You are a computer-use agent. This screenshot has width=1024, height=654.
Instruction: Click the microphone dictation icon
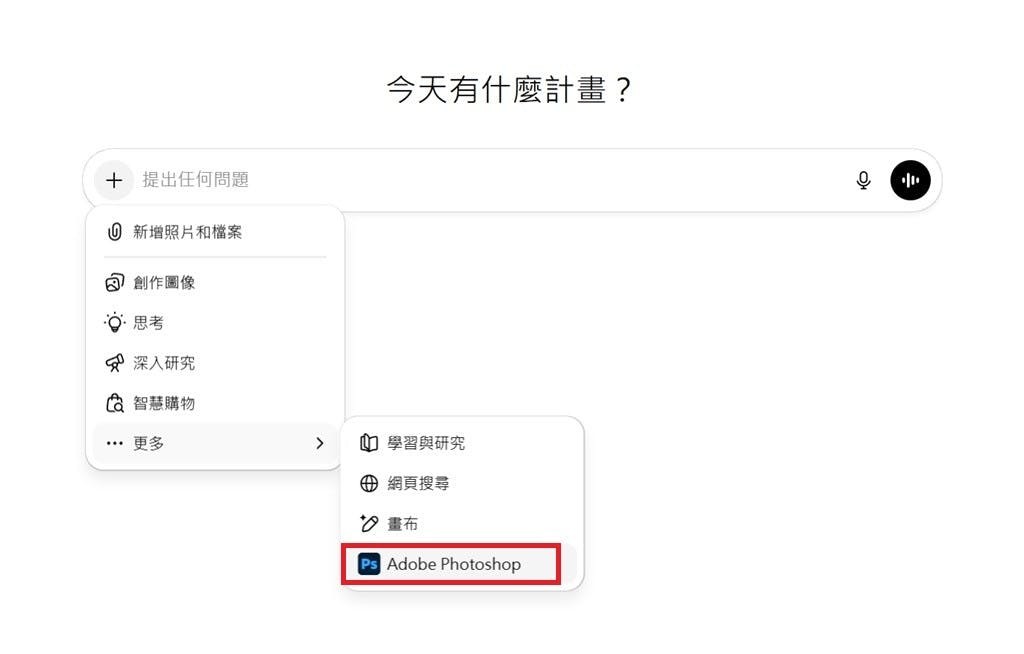coord(864,180)
